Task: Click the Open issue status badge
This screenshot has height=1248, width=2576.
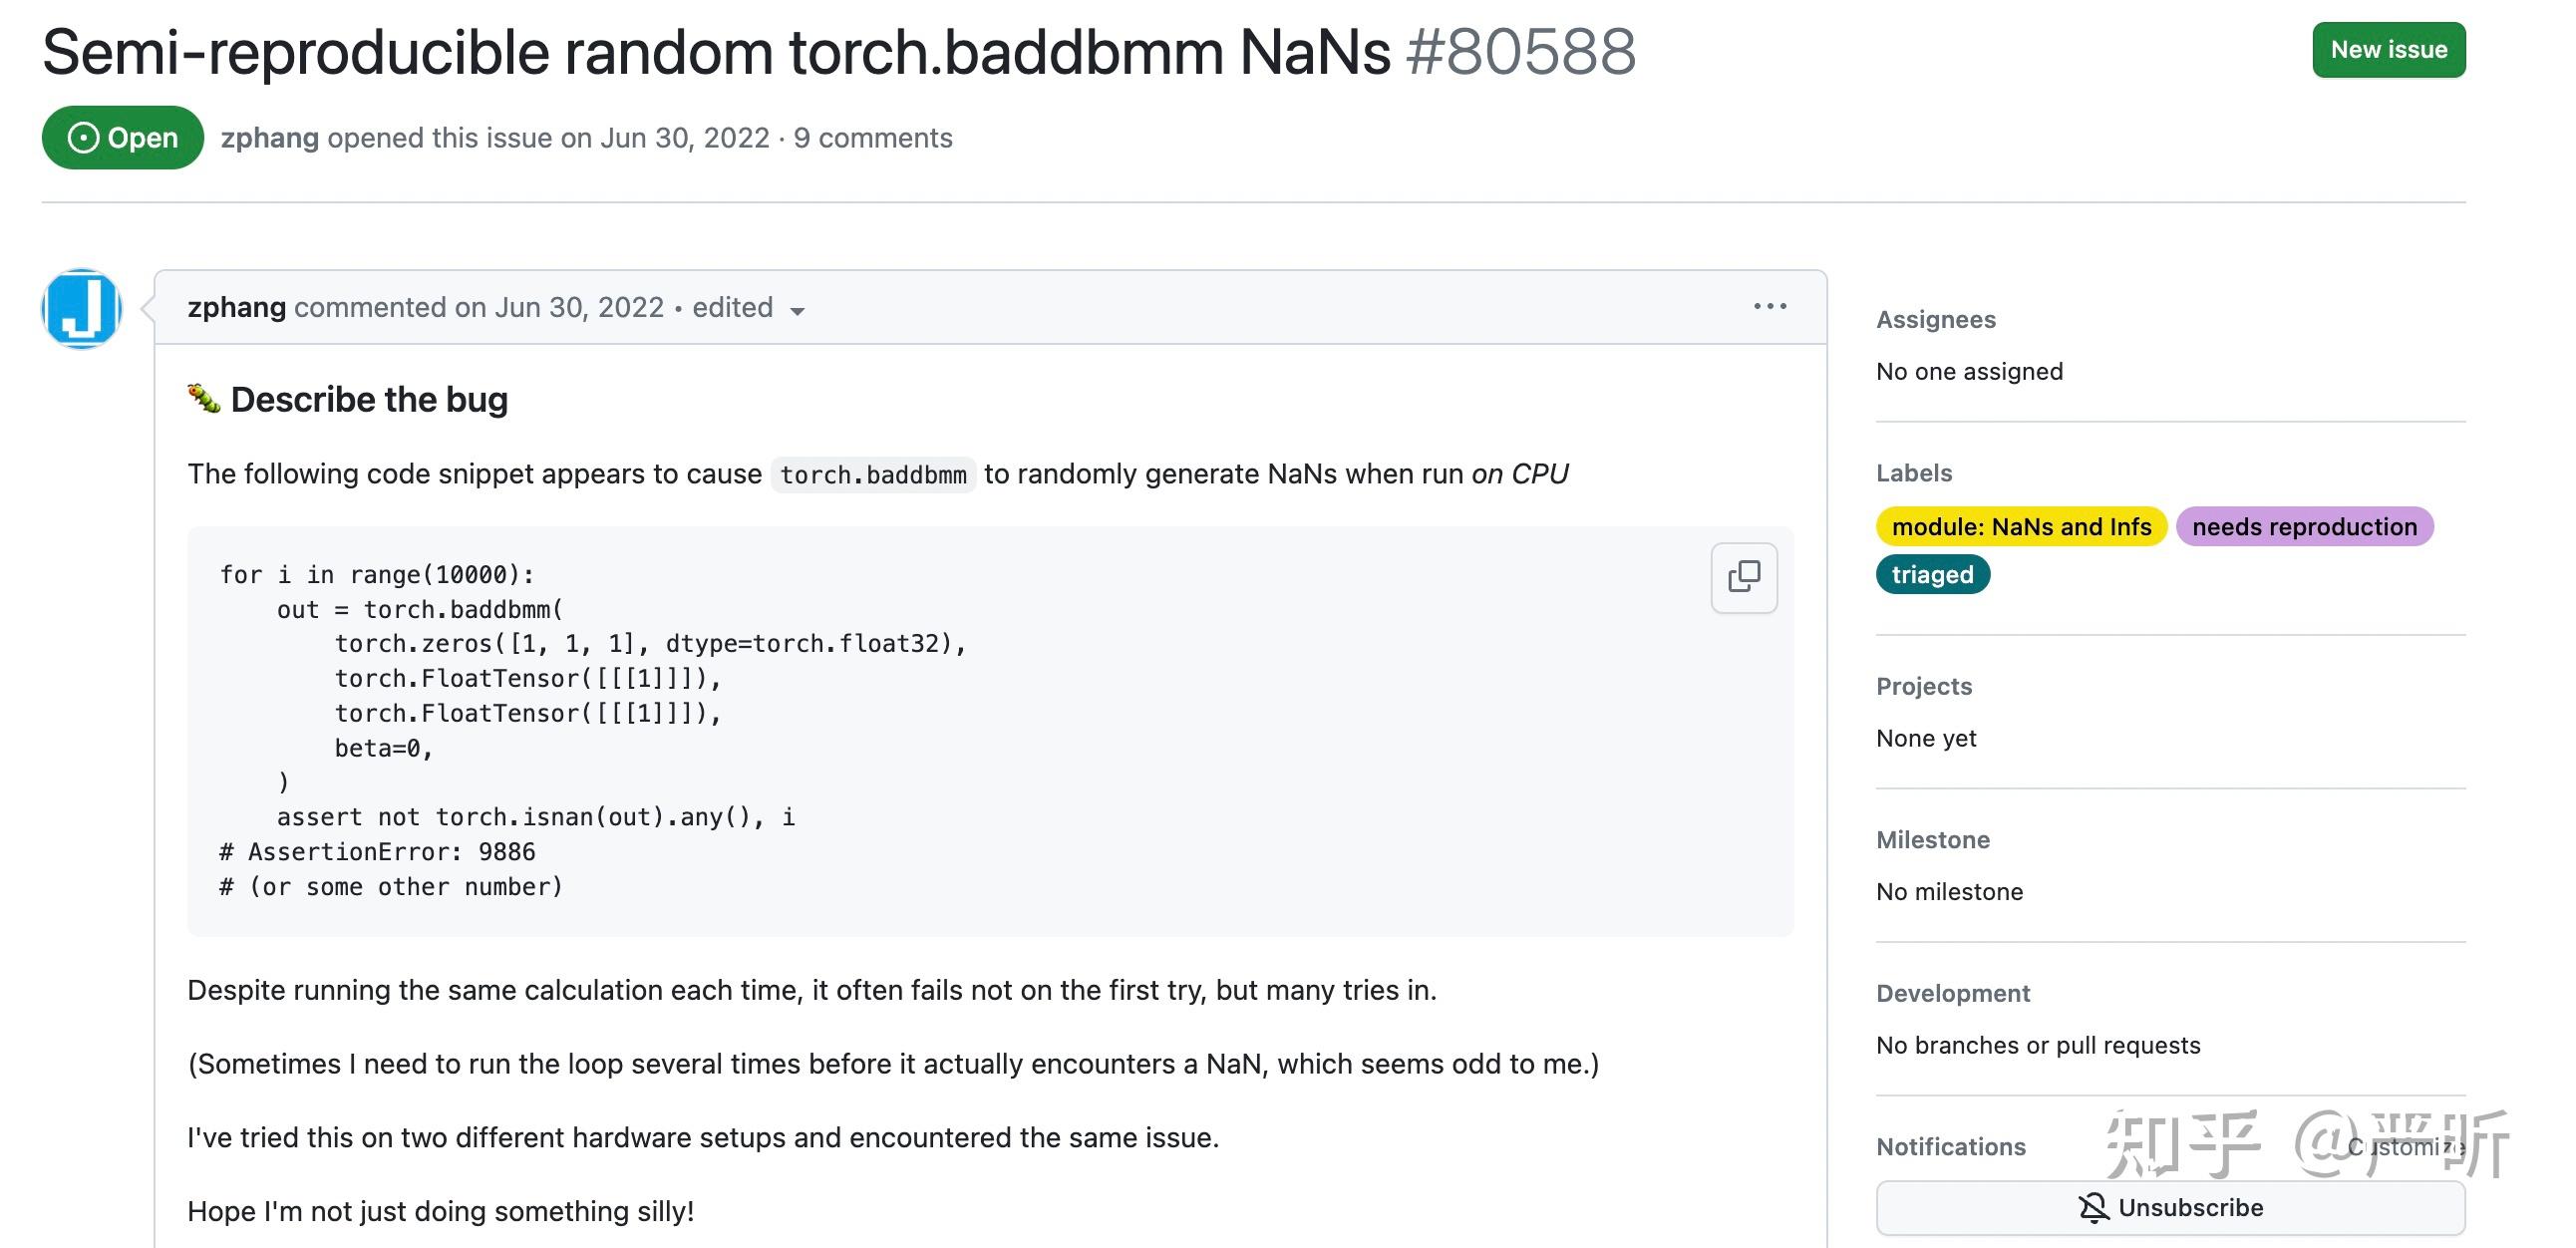Action: click(x=123, y=138)
